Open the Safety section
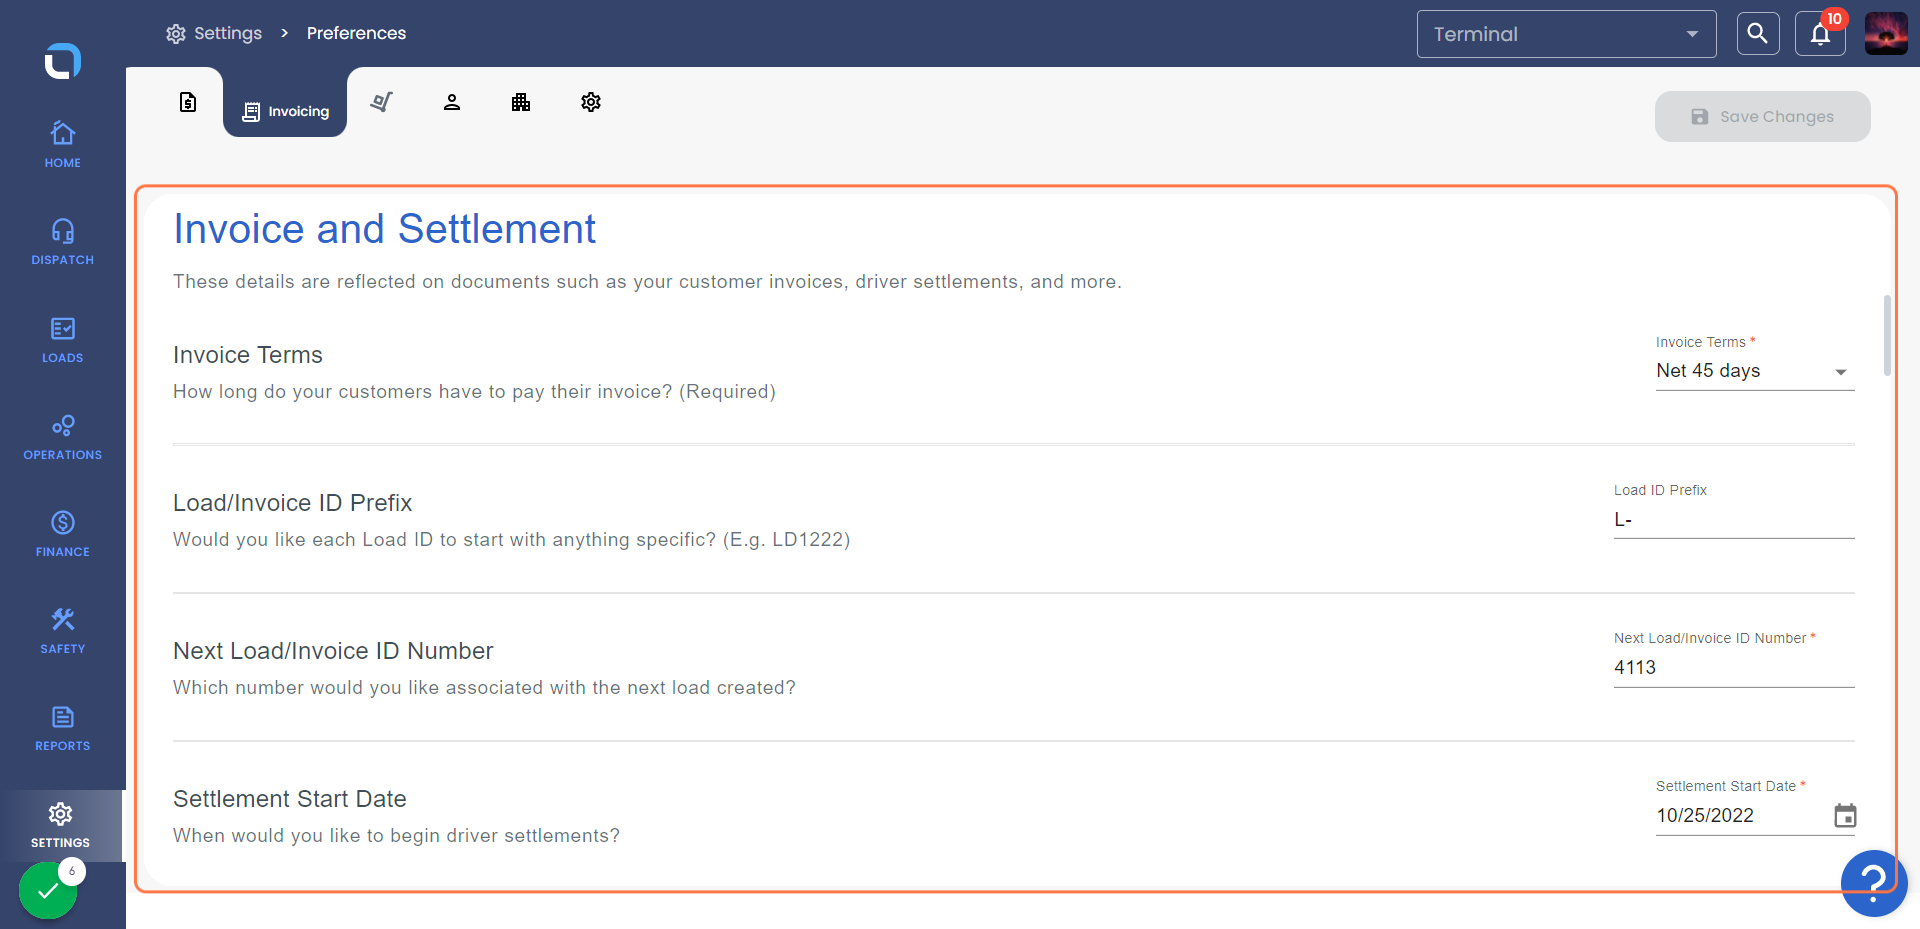The image size is (1920, 929). click(62, 631)
